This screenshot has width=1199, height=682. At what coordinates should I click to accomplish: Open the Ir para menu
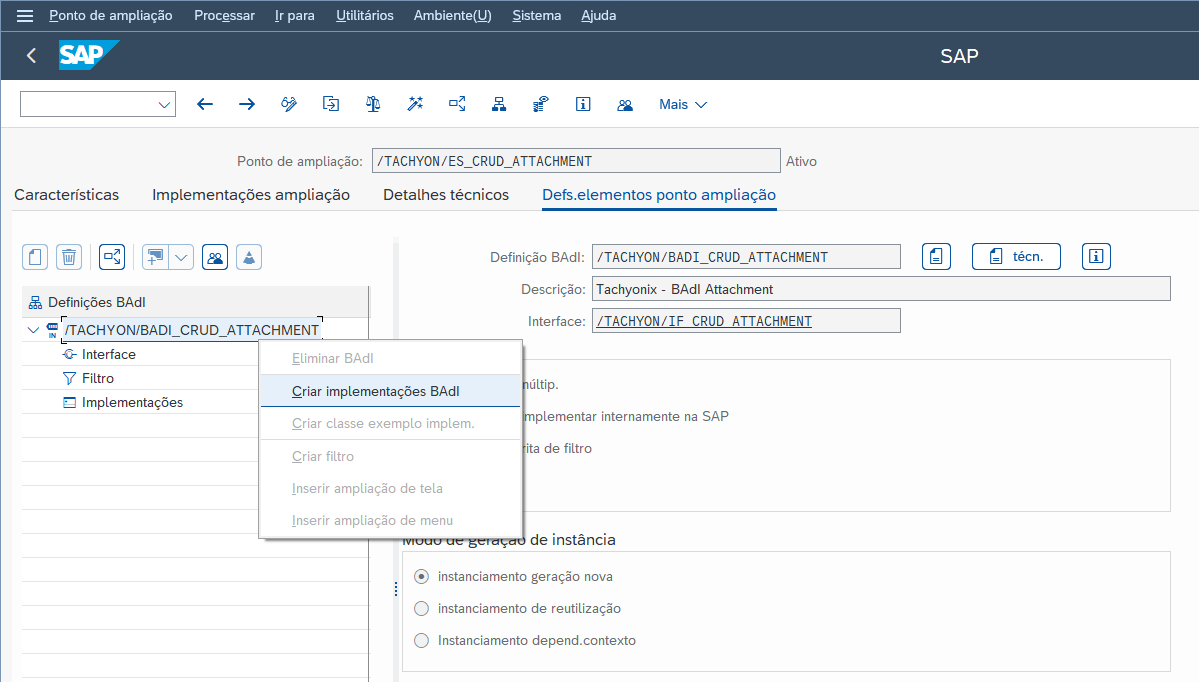point(294,15)
